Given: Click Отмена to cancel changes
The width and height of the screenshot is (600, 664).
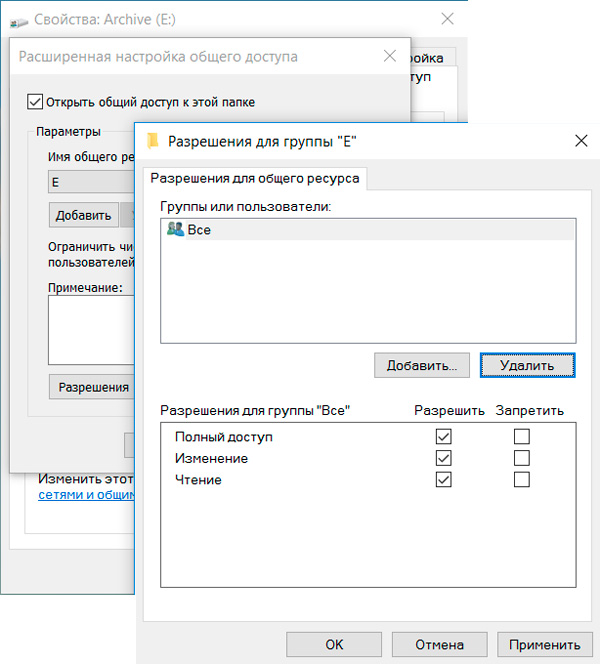Looking at the screenshot, I should [x=440, y=645].
